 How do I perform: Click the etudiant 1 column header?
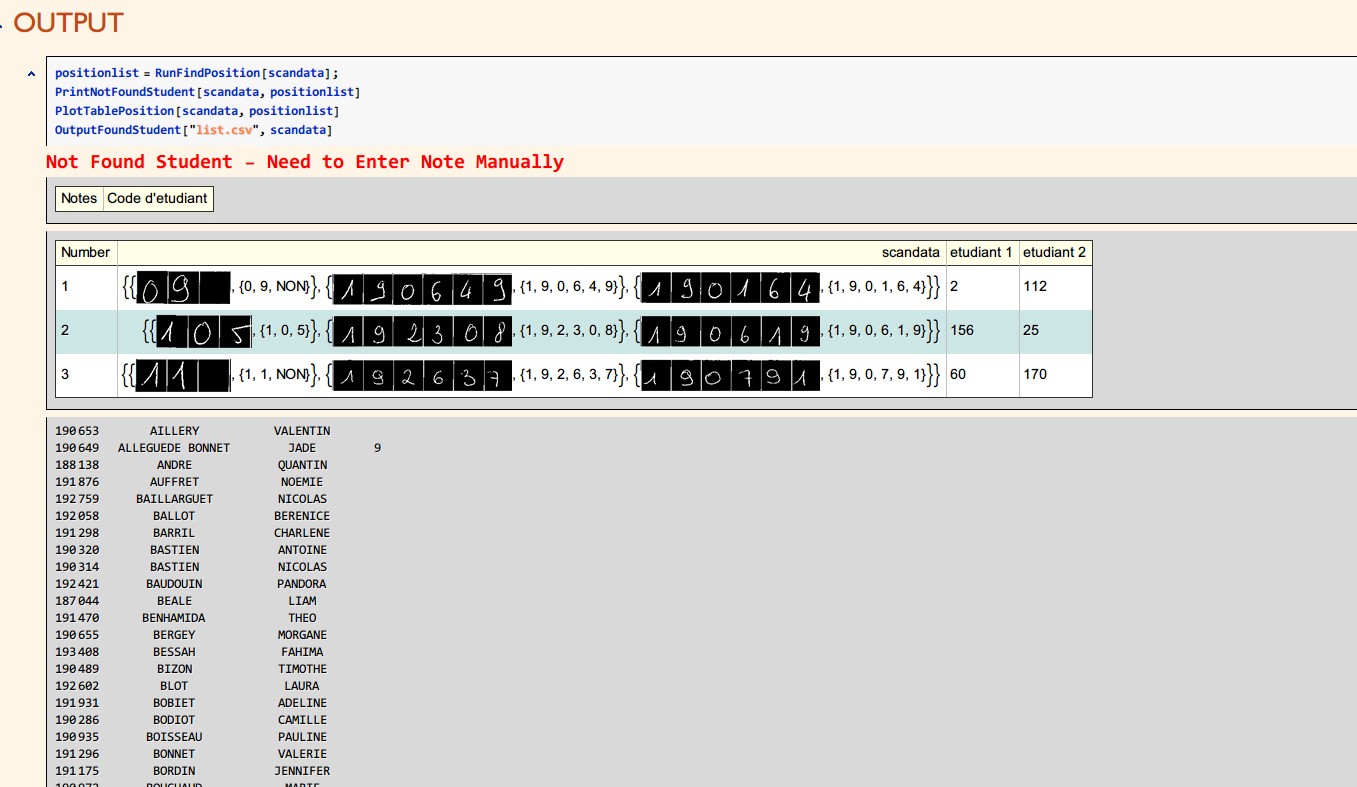click(982, 253)
